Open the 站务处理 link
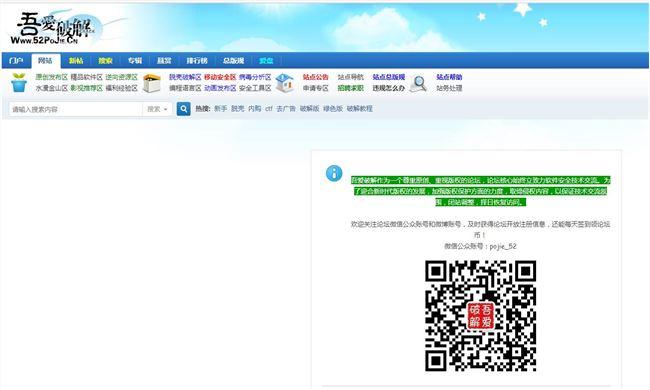 click(449, 88)
